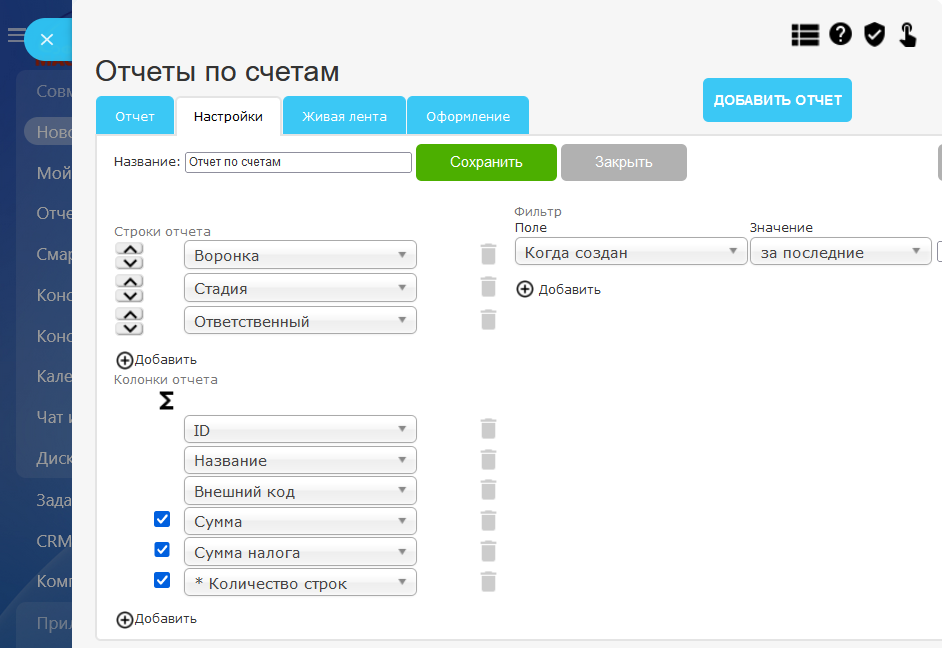This screenshot has height=648, width=942.
Task: Click the shield checkmark icon
Action: pos(874,35)
